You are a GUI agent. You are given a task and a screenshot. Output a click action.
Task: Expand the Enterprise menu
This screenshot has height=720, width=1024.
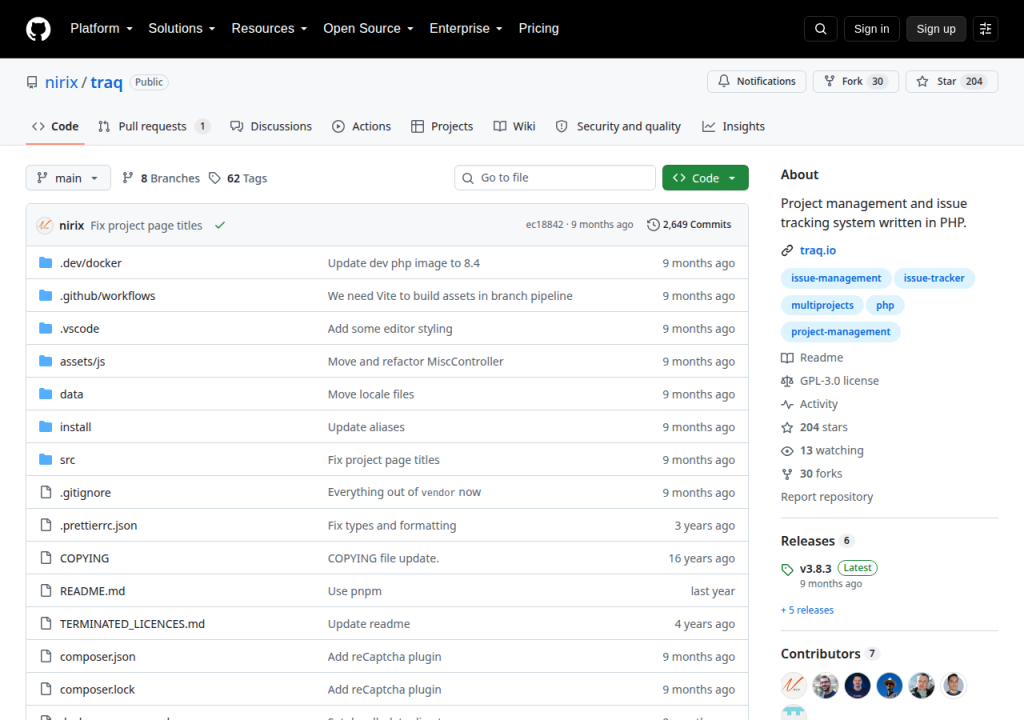point(466,29)
